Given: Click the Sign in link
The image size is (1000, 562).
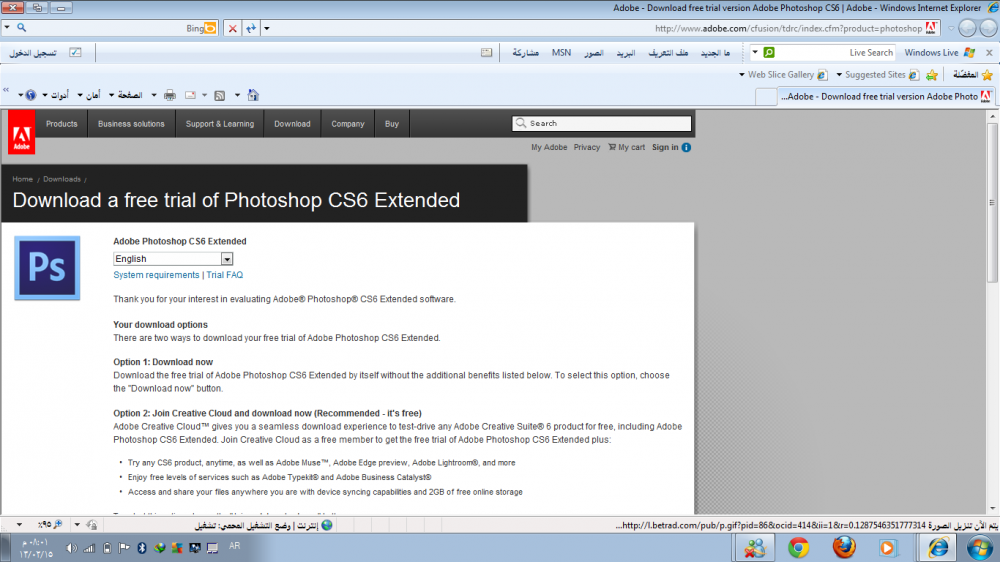Looking at the screenshot, I should (x=665, y=147).
